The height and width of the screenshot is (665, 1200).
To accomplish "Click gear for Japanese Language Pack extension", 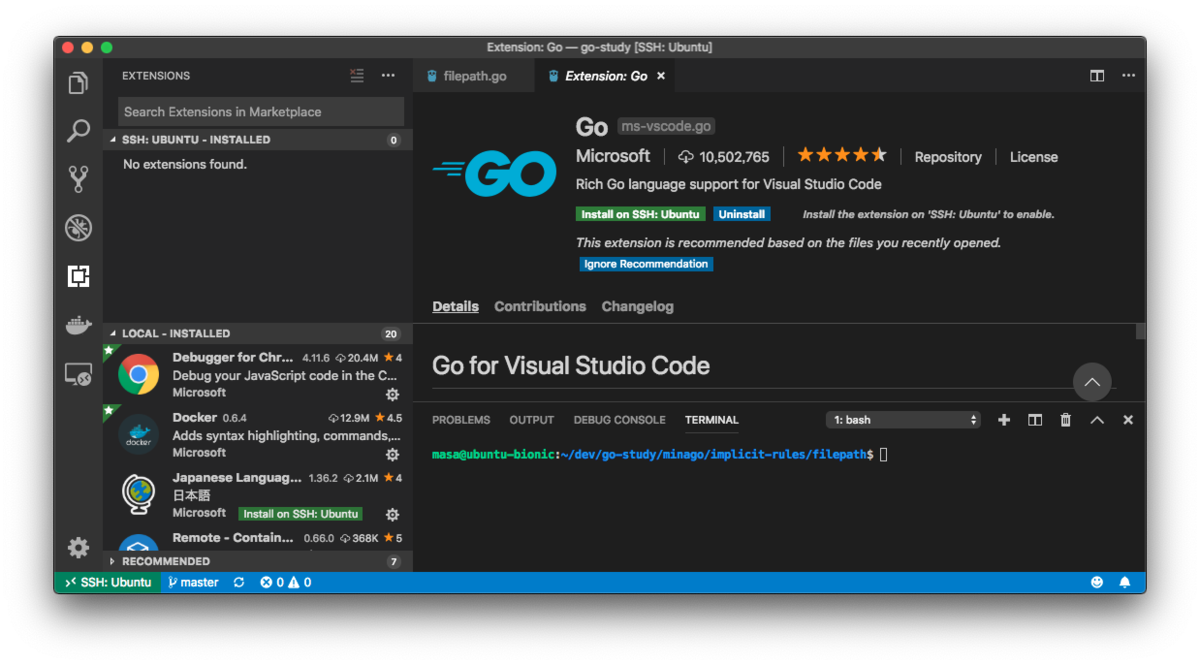I will tap(393, 515).
